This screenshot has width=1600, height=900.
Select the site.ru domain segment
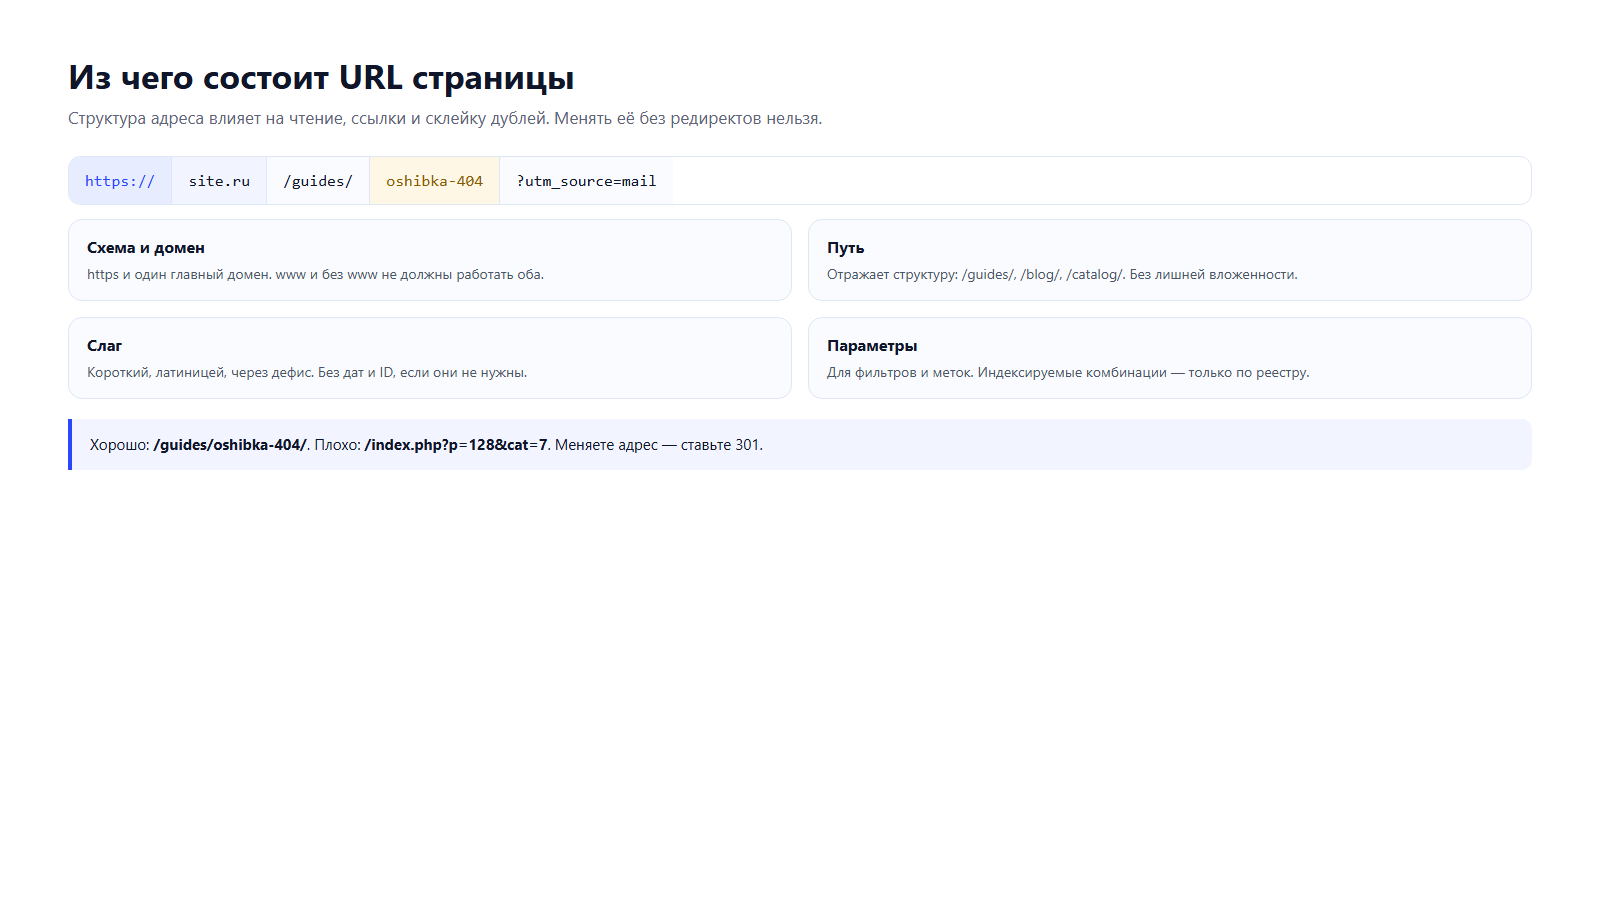click(219, 181)
